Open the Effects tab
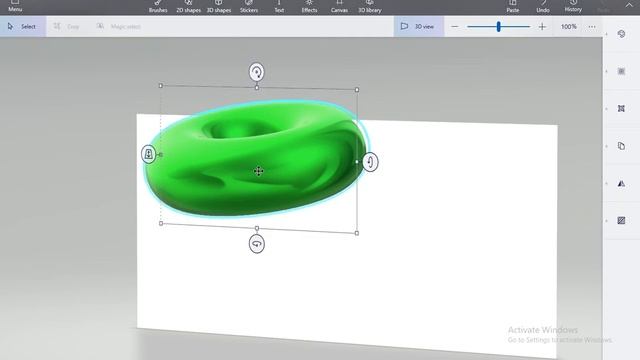Image resolution: width=640 pixels, height=360 pixels. 309,7
